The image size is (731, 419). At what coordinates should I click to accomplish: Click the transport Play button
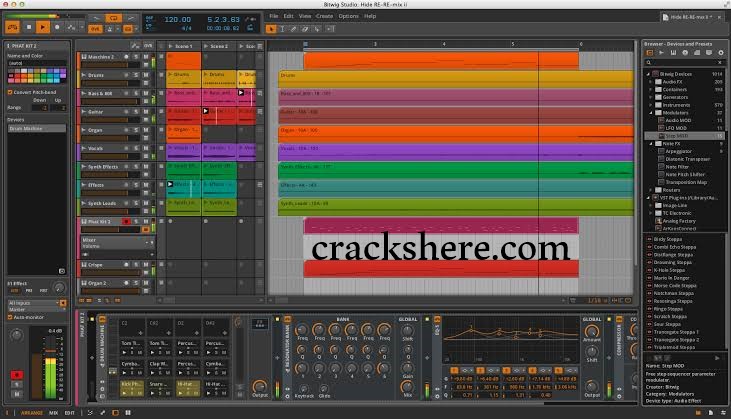(42, 27)
